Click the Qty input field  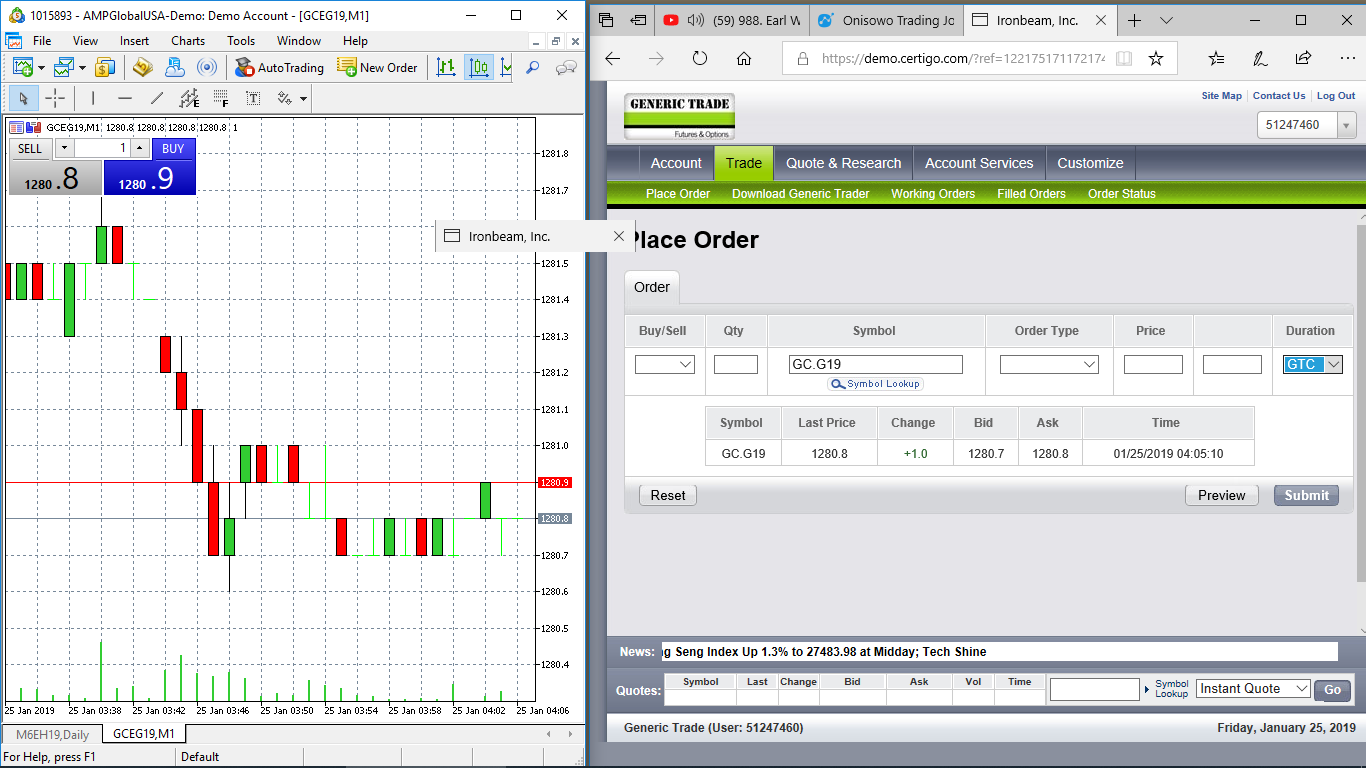click(x=736, y=365)
